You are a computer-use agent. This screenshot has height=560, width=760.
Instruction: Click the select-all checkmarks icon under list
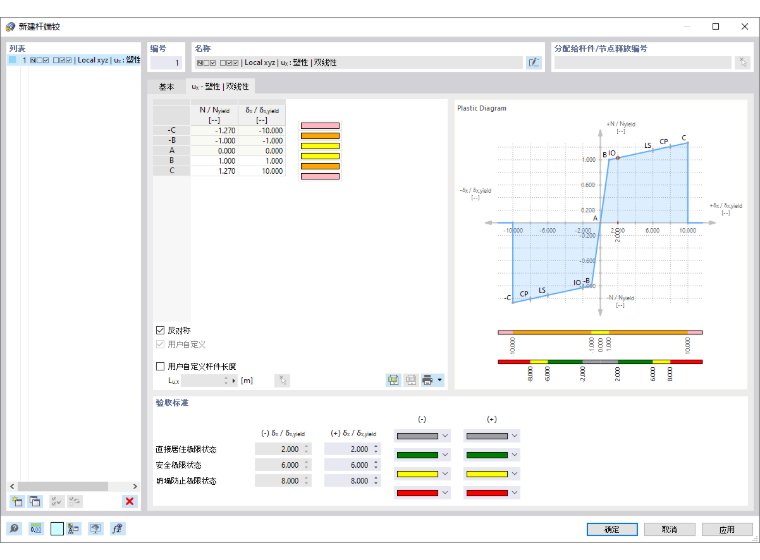(x=56, y=501)
